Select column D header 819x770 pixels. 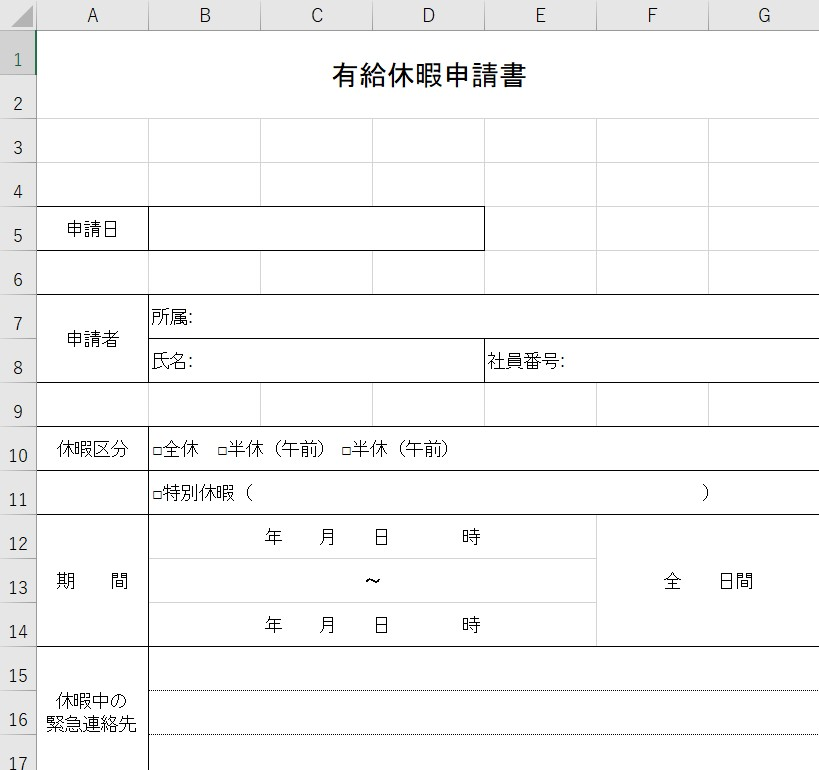pyautogui.click(x=428, y=15)
